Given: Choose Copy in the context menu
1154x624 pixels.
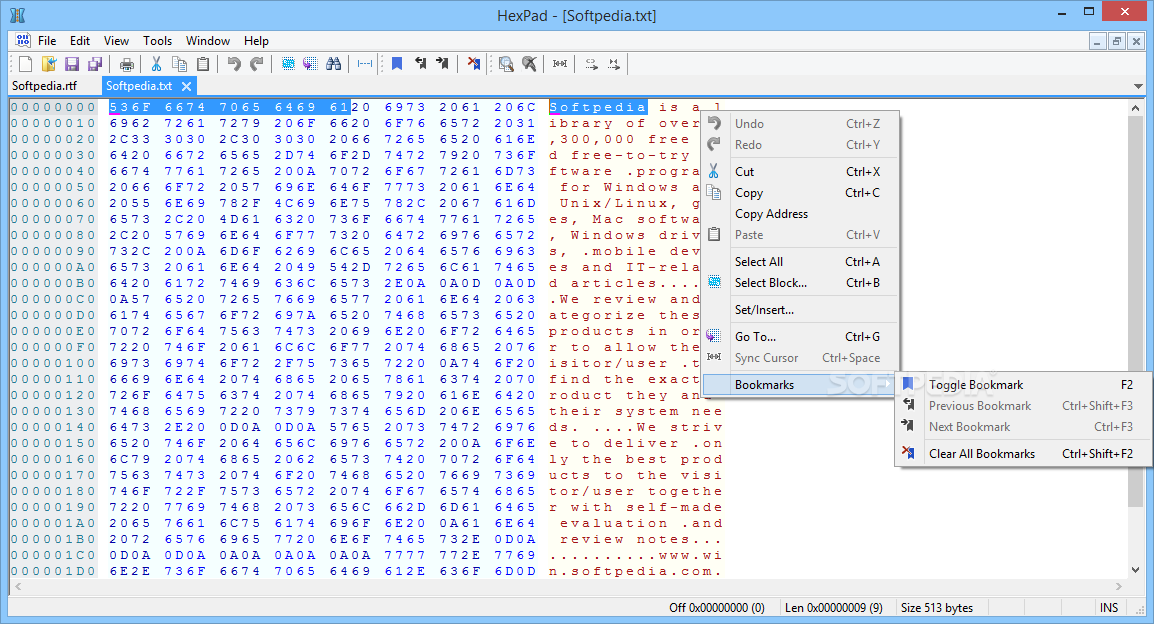Looking at the screenshot, I should 801,193.
